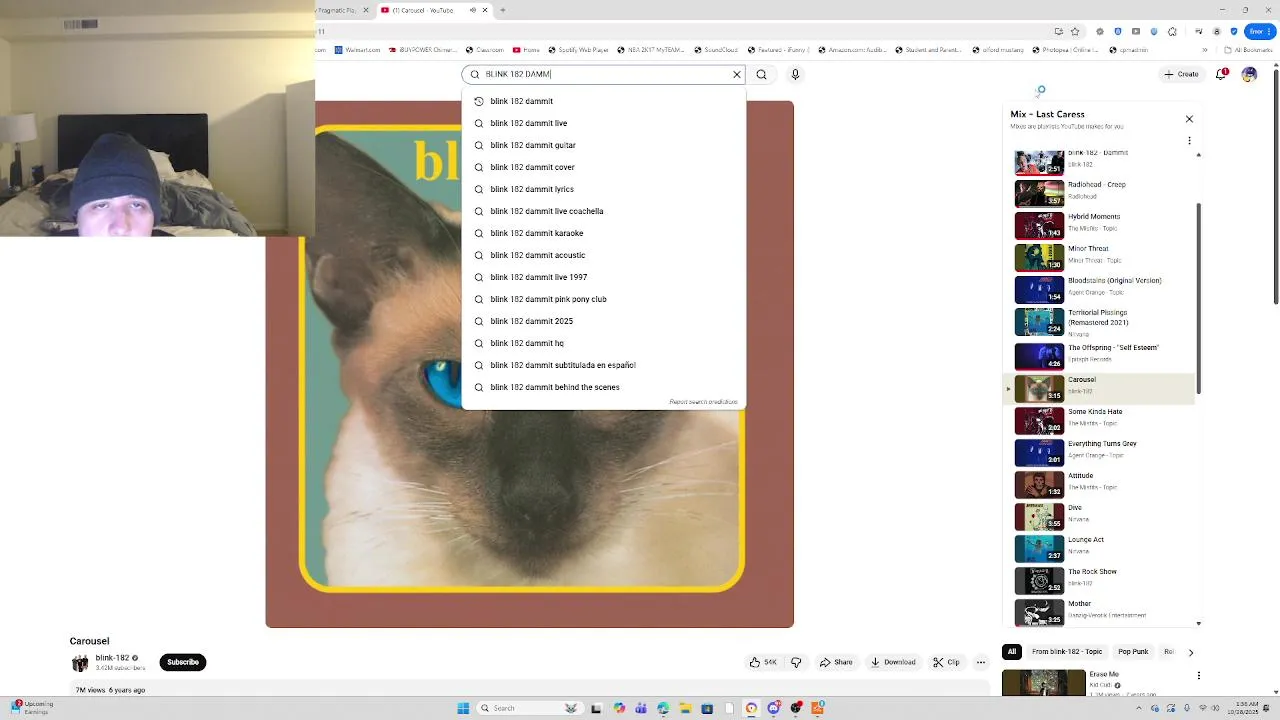Bookmark this page with the star icon

(x=1075, y=31)
